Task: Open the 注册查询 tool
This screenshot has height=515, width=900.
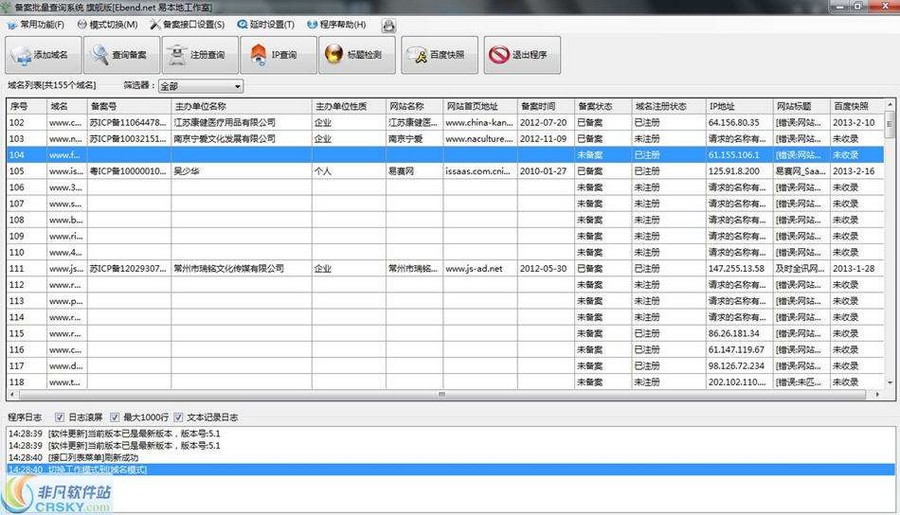Action: pyautogui.click(x=200, y=55)
